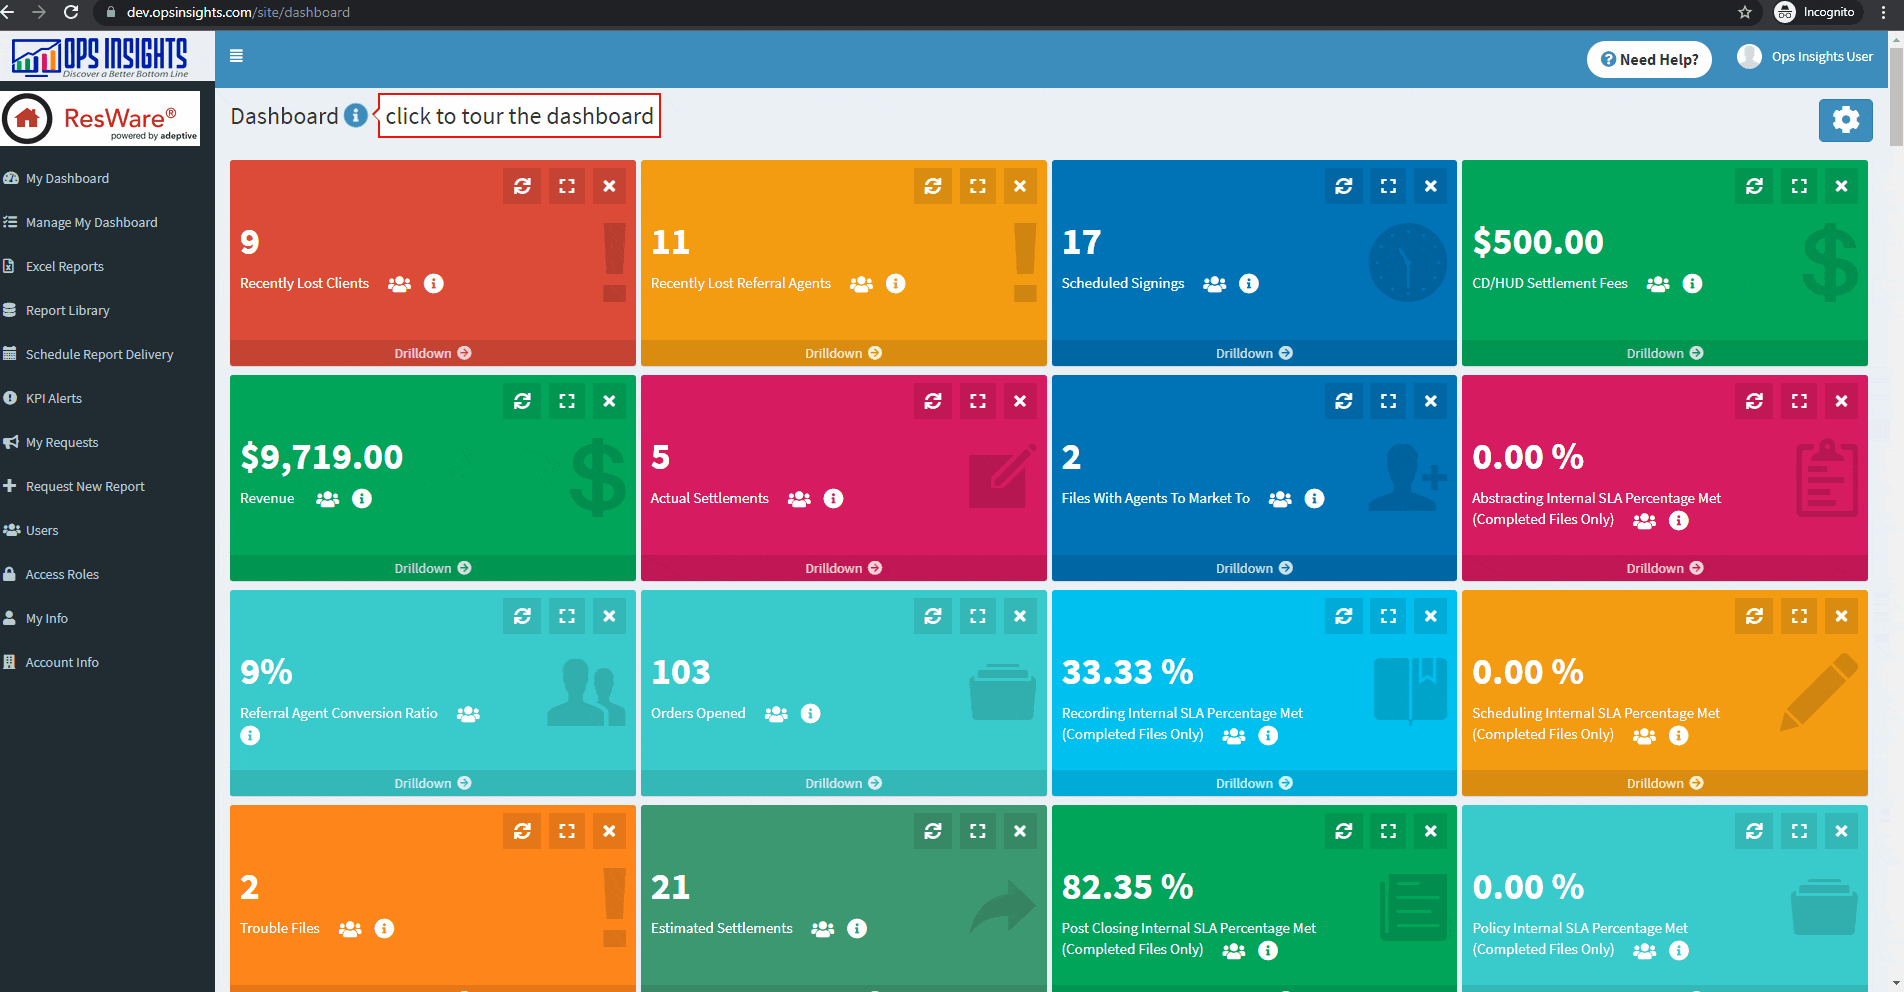Refresh the Revenue tile data
Image resolution: width=1904 pixels, height=992 pixels.
521,400
